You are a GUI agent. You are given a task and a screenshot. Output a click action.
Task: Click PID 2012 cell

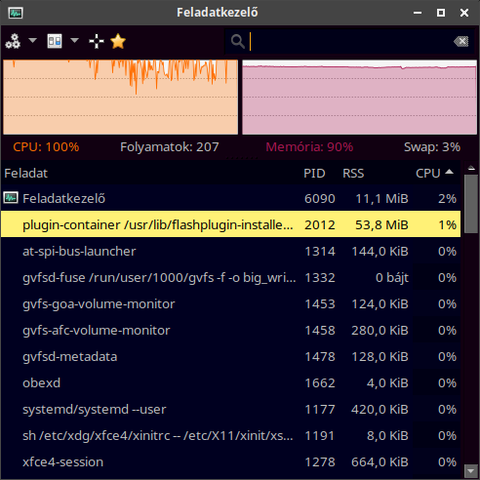tap(320, 225)
